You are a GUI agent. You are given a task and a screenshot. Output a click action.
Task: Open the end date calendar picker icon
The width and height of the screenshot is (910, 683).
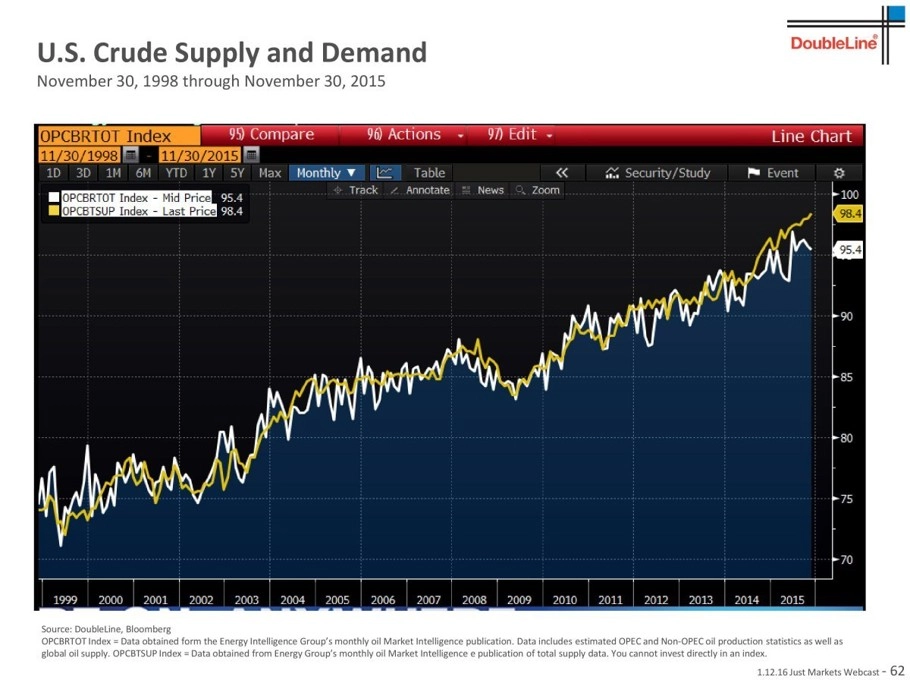[251, 155]
